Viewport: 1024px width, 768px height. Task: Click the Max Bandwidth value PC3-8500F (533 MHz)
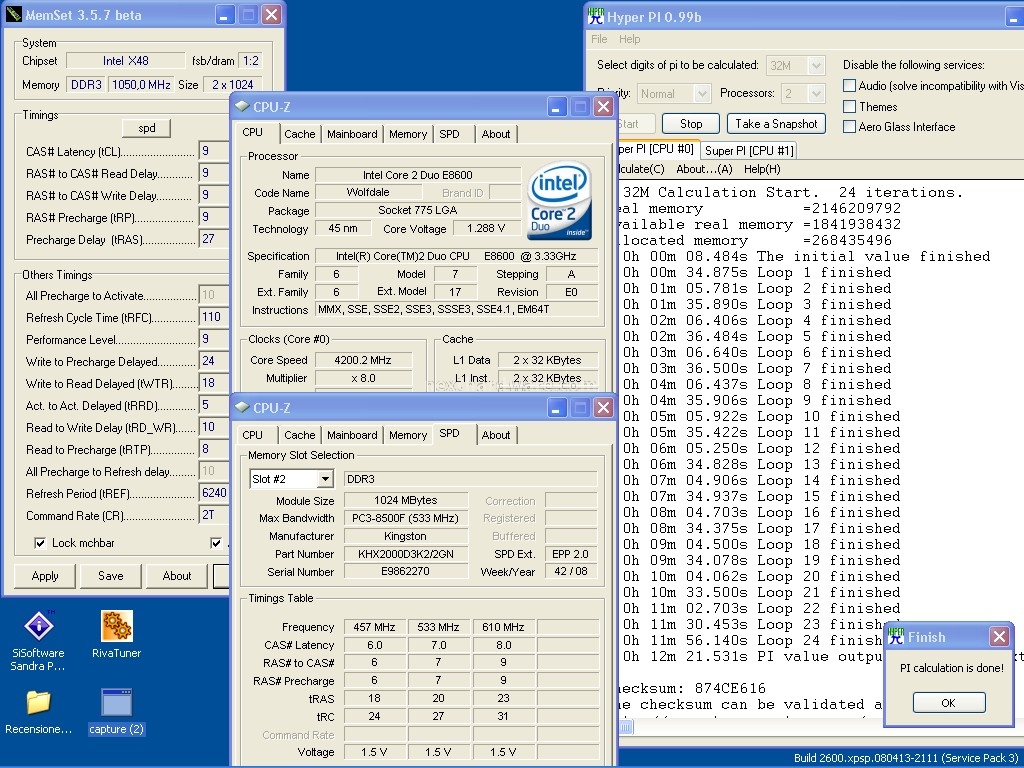(x=406, y=518)
